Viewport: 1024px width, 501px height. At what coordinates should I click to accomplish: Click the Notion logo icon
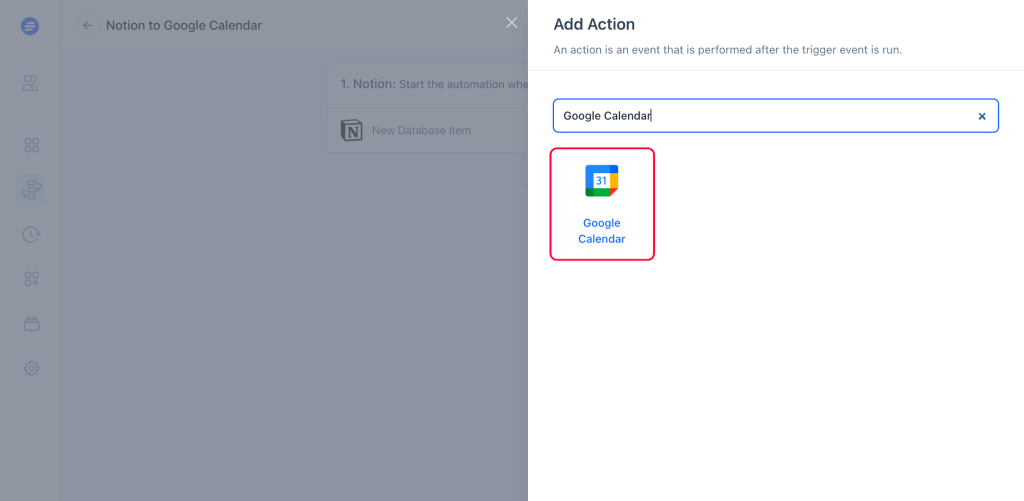click(x=351, y=130)
